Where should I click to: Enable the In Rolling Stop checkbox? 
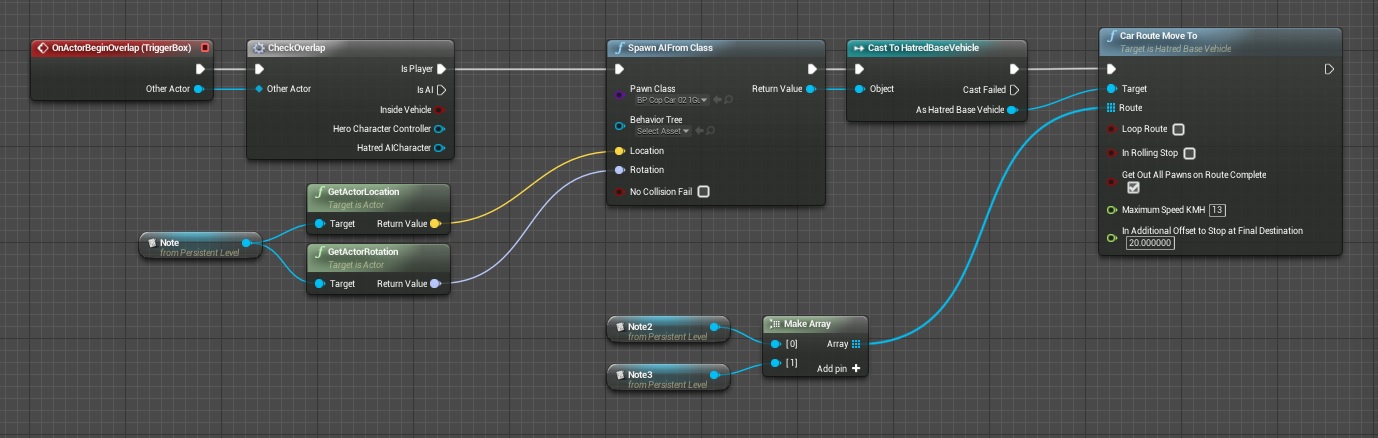(x=1189, y=154)
